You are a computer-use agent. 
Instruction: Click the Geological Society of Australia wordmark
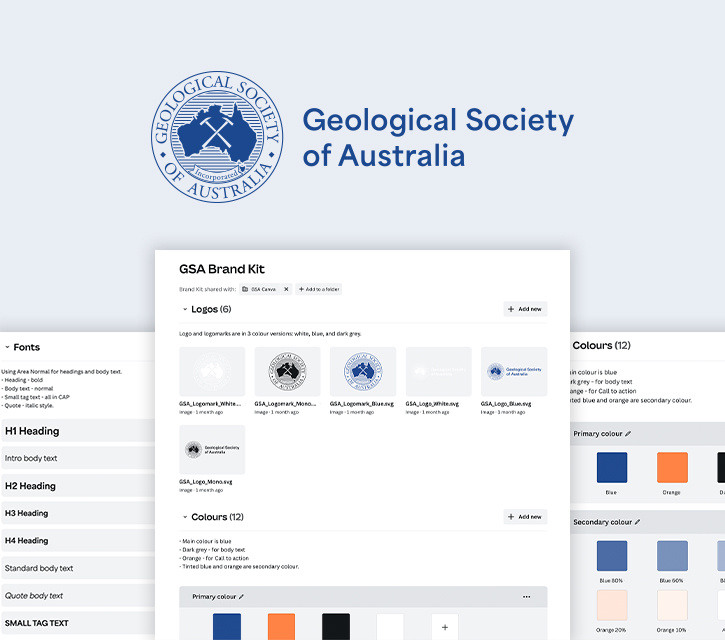point(438,137)
